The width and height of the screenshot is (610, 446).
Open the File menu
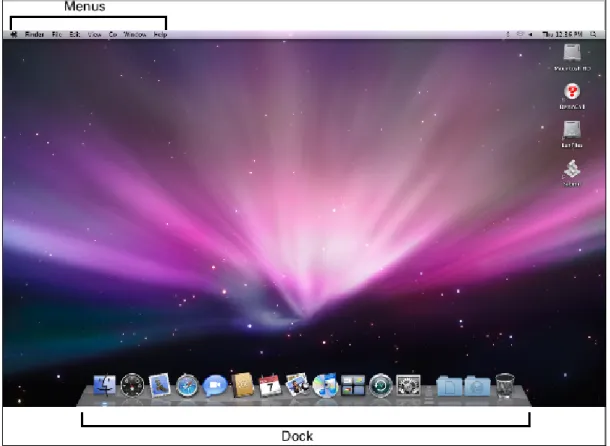pos(57,34)
